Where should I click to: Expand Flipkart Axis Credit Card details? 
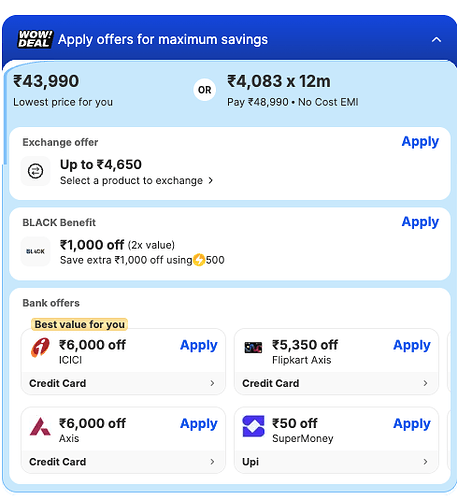pyautogui.click(x=336, y=383)
